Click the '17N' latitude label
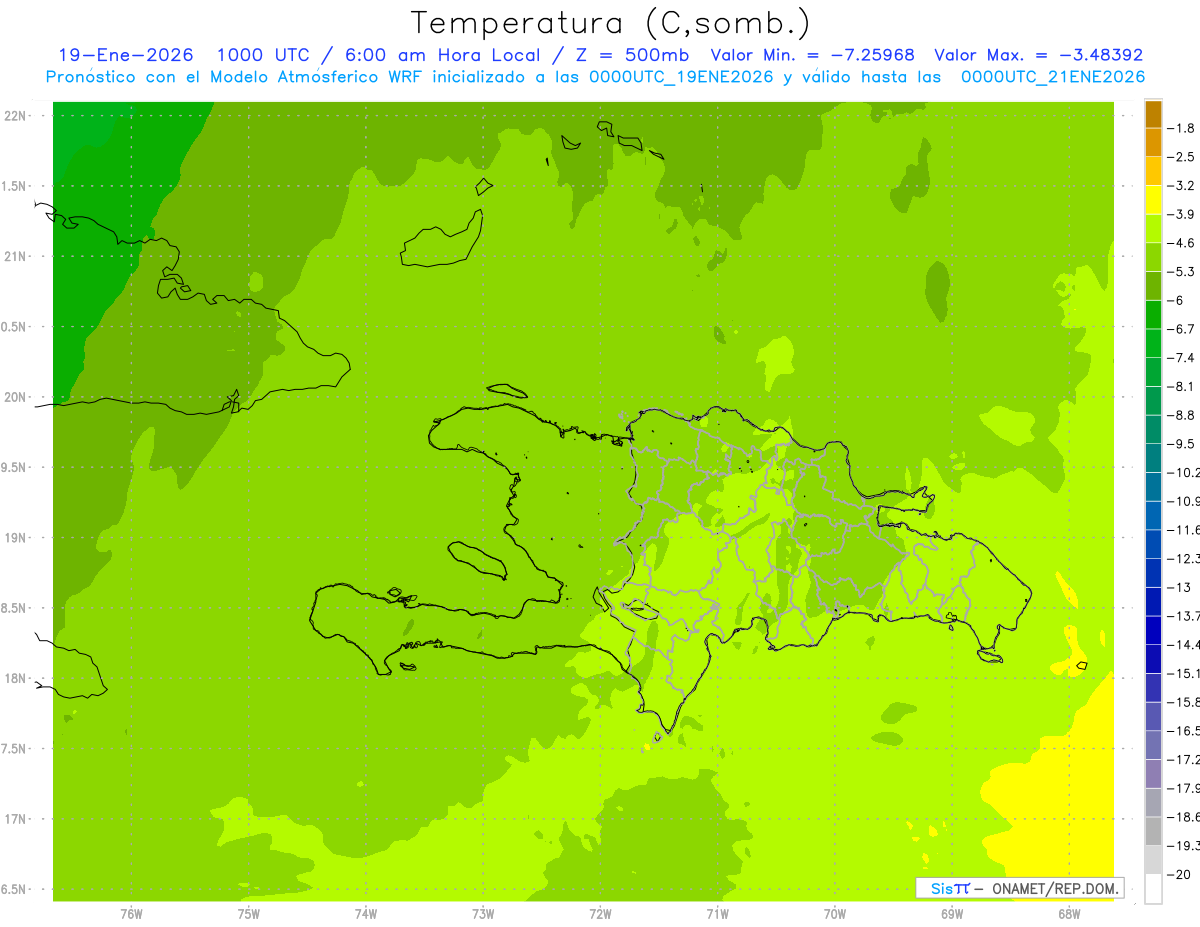This screenshot has width=1200, height=927. click(17, 819)
